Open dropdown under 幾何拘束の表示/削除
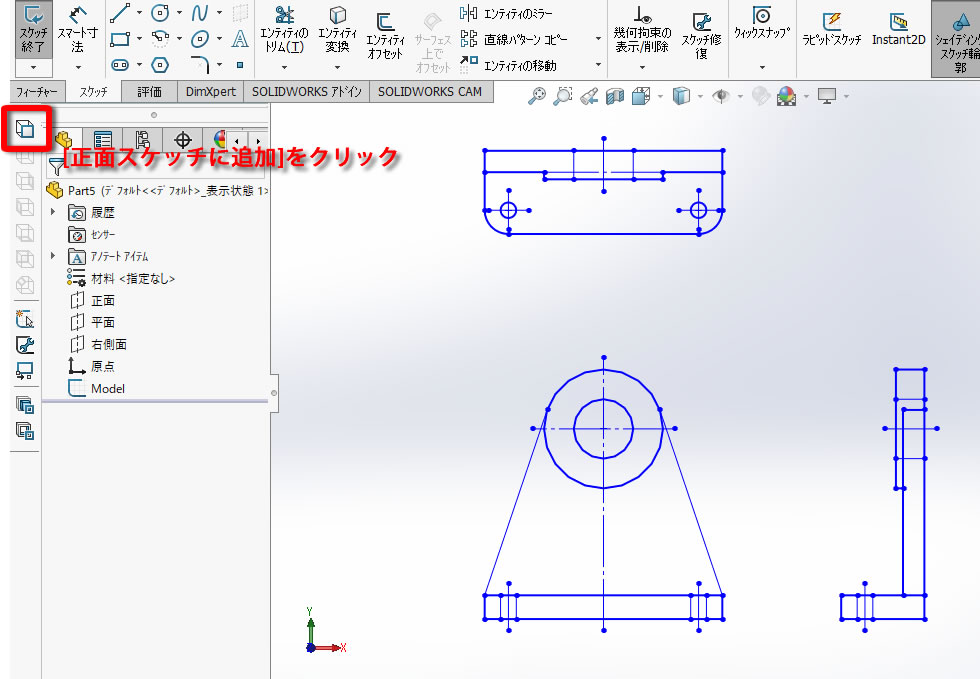Viewport: 980px width, 679px height. 642,67
